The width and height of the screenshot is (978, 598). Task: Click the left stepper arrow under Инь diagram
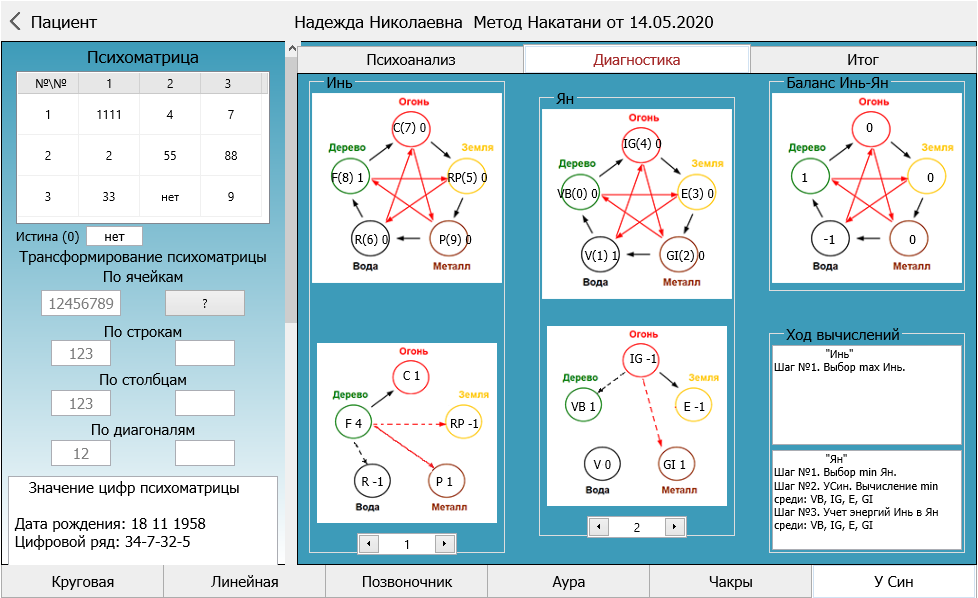pos(367,544)
